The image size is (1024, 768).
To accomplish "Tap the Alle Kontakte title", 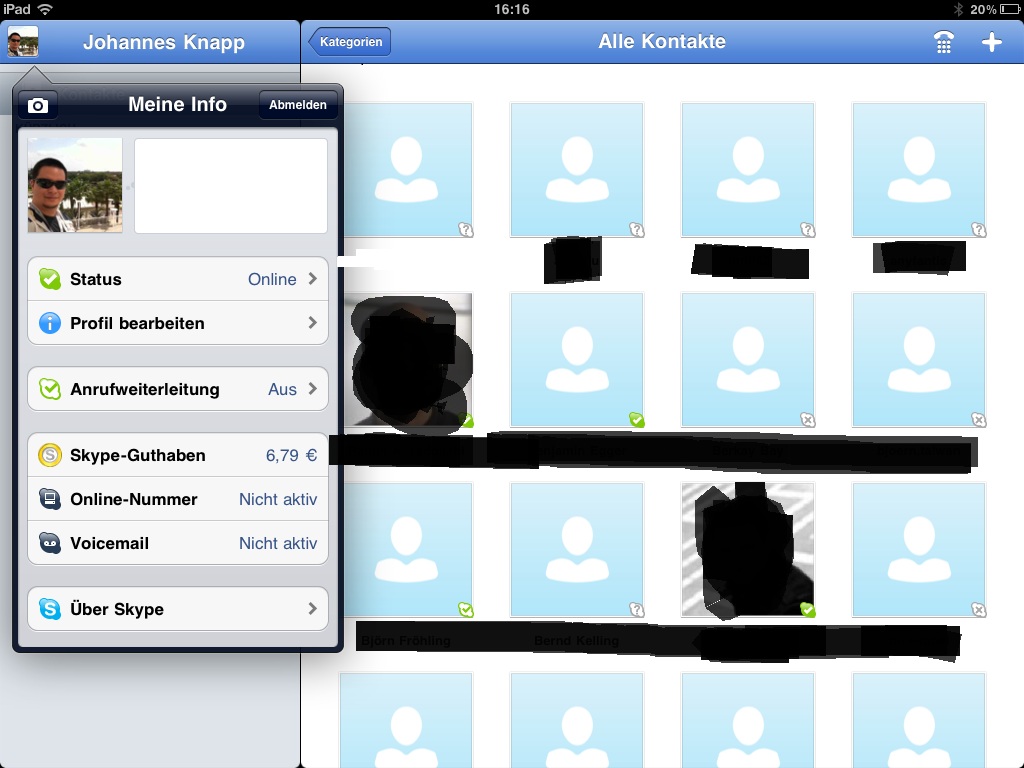I will [662, 41].
